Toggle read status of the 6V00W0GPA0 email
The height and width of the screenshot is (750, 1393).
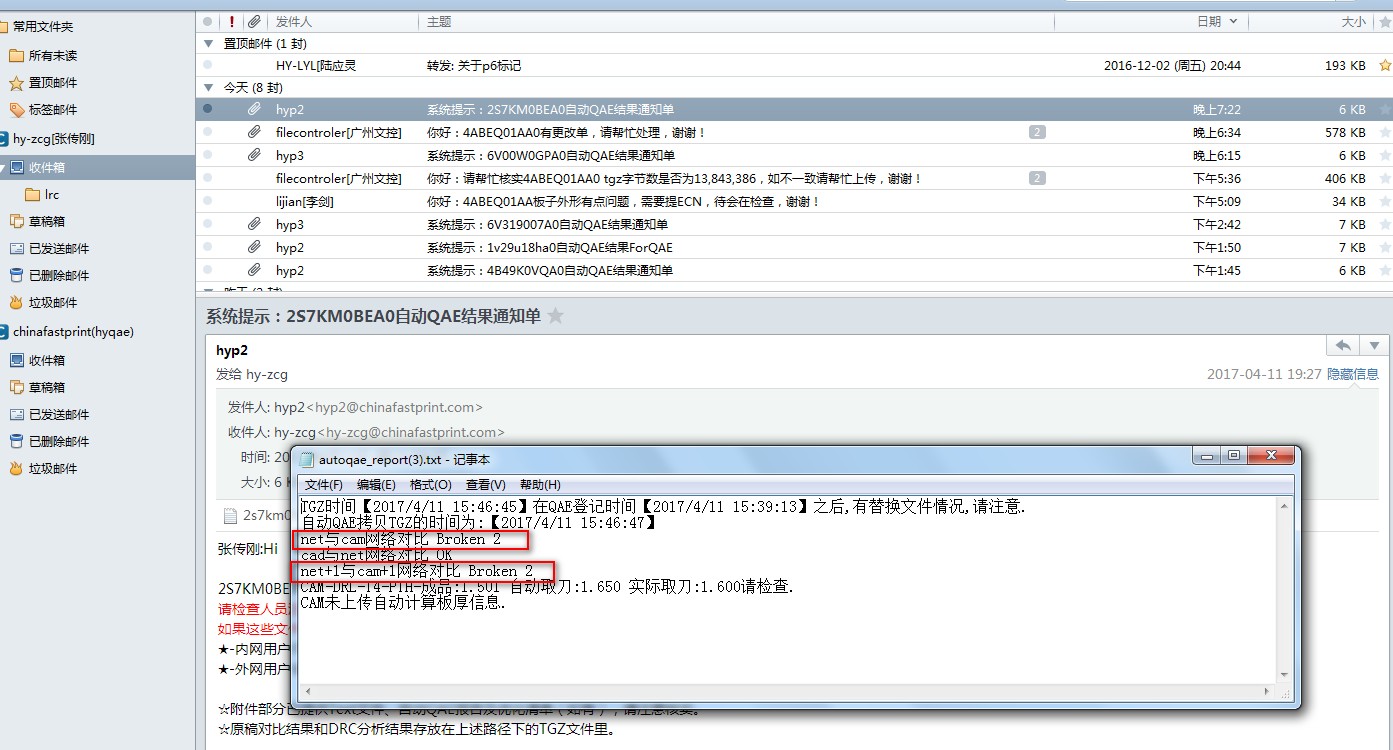click(207, 155)
